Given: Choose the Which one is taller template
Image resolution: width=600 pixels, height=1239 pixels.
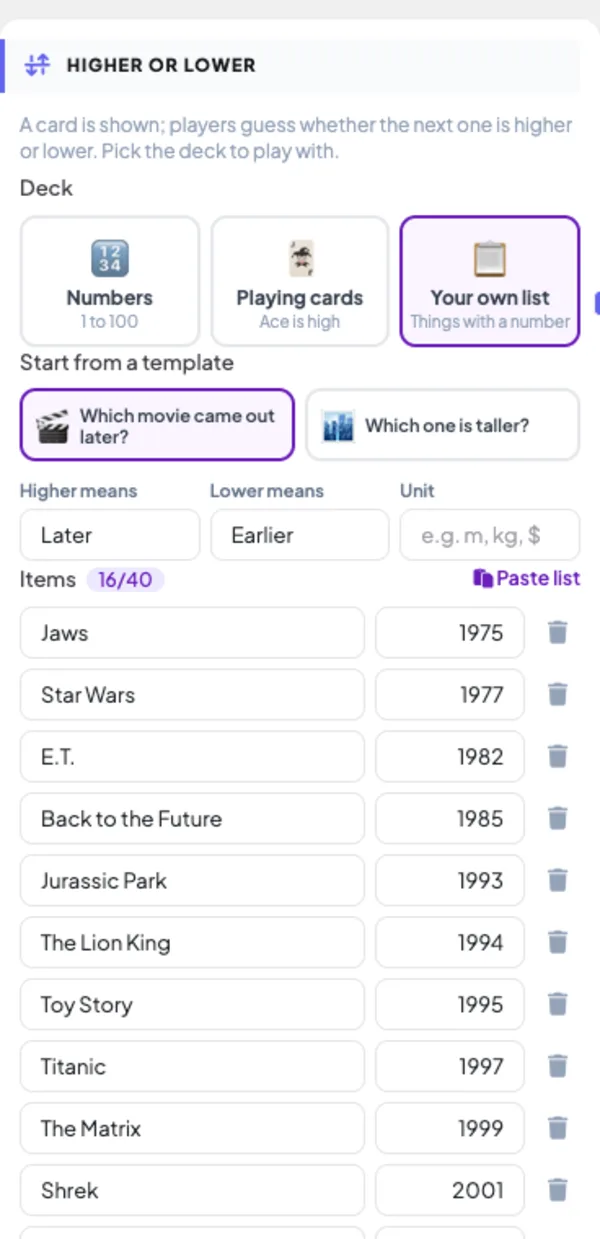Looking at the screenshot, I should 442,425.
